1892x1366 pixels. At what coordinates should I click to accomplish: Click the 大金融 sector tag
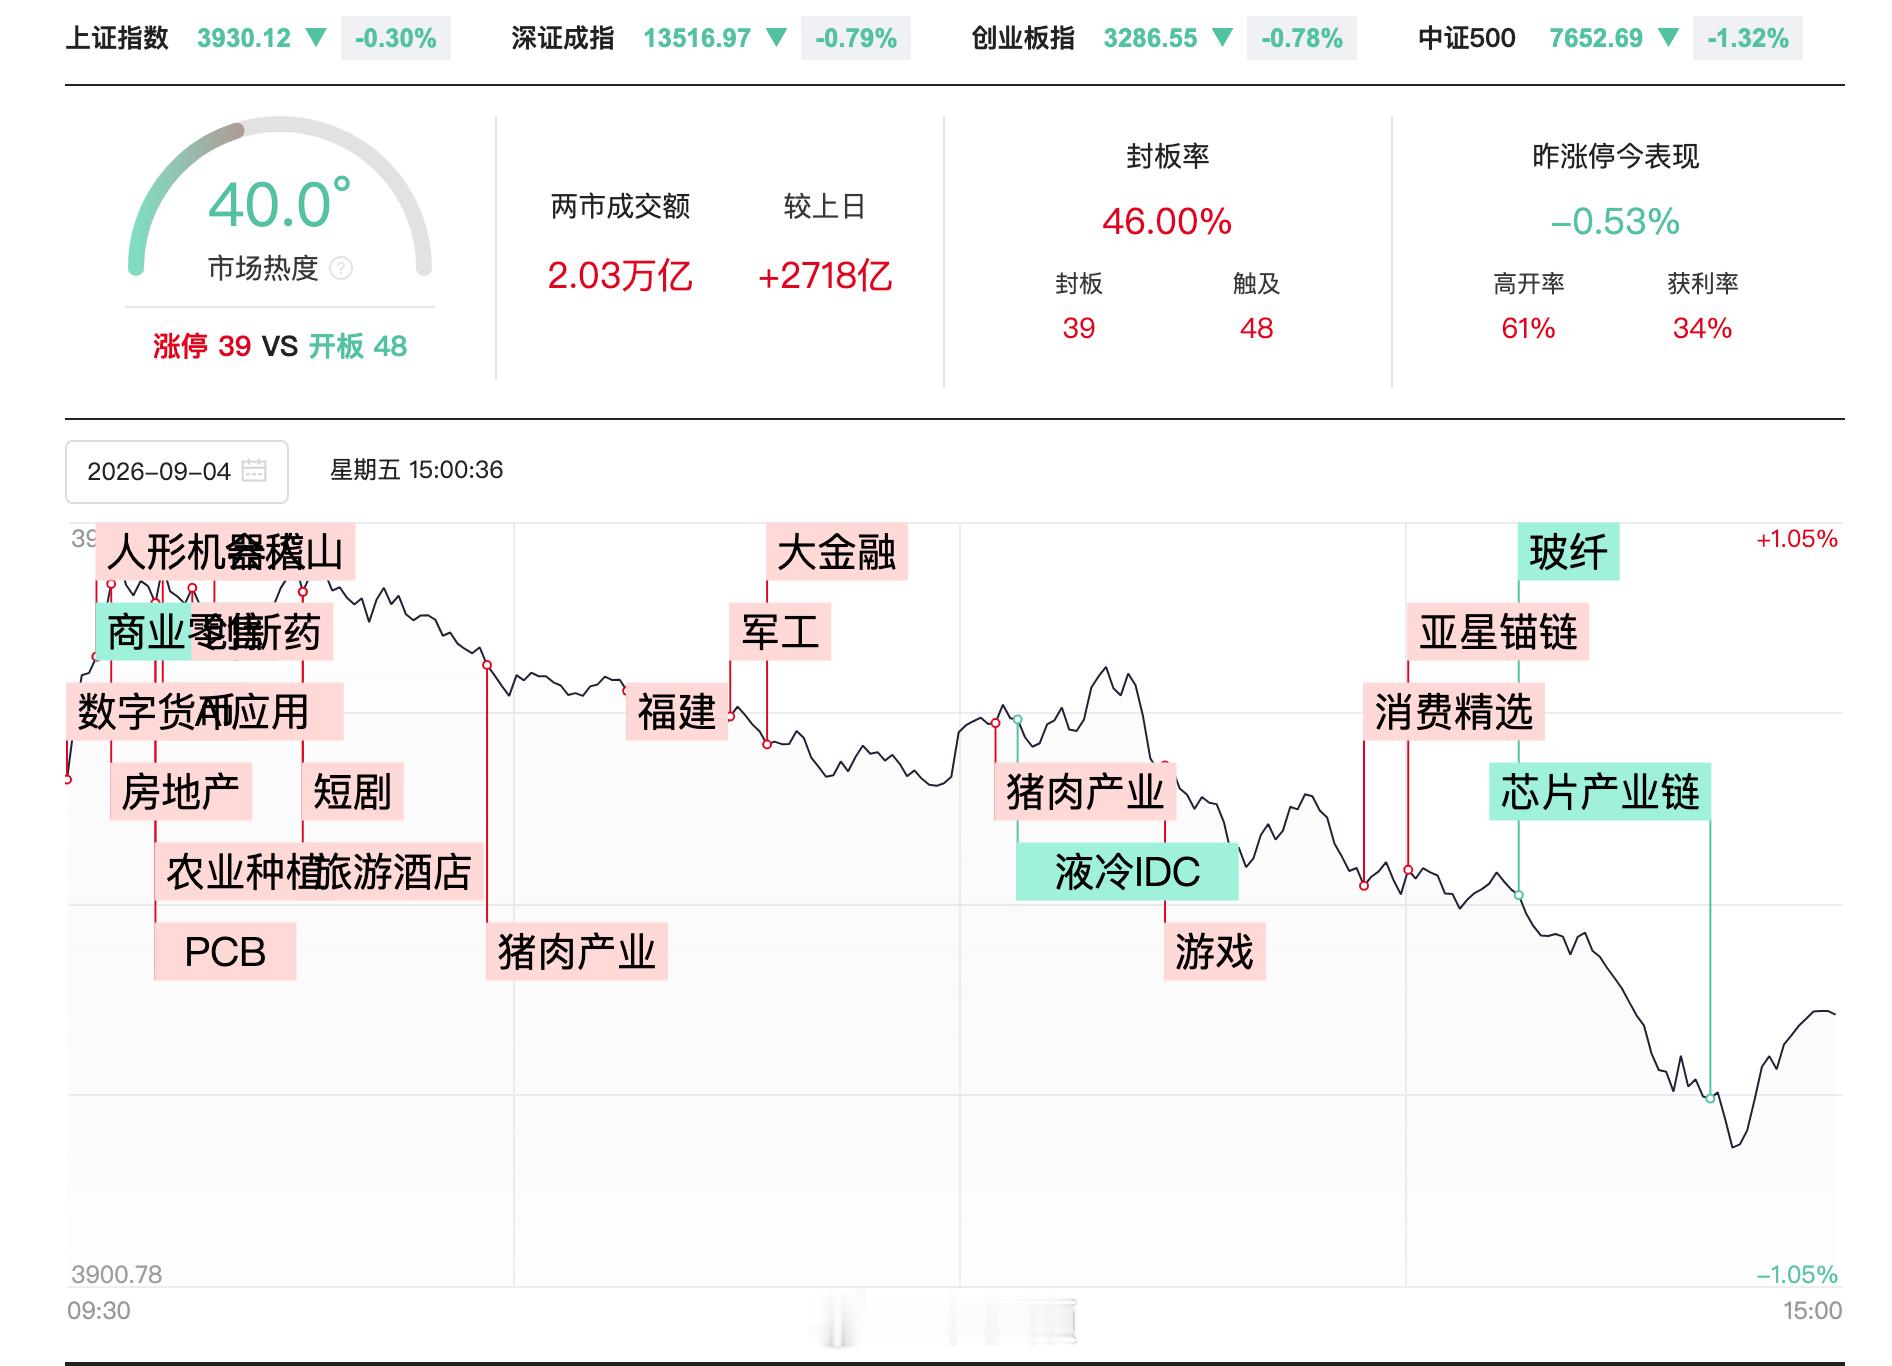[x=837, y=552]
